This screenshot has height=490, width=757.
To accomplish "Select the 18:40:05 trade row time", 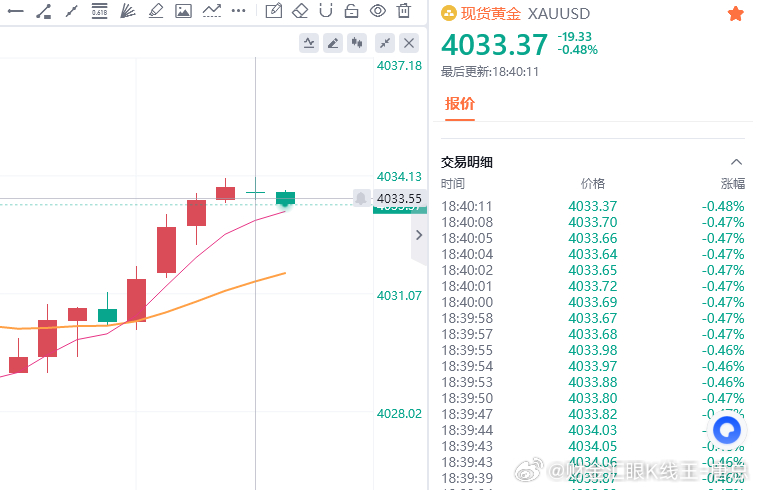I will (x=467, y=238).
